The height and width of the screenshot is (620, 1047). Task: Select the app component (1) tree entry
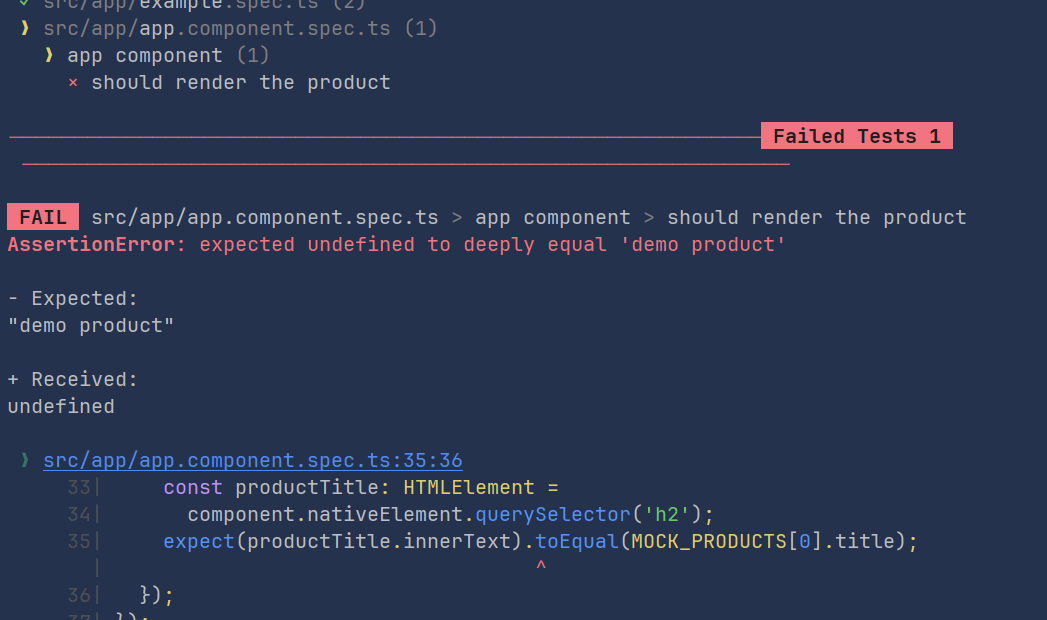168,55
